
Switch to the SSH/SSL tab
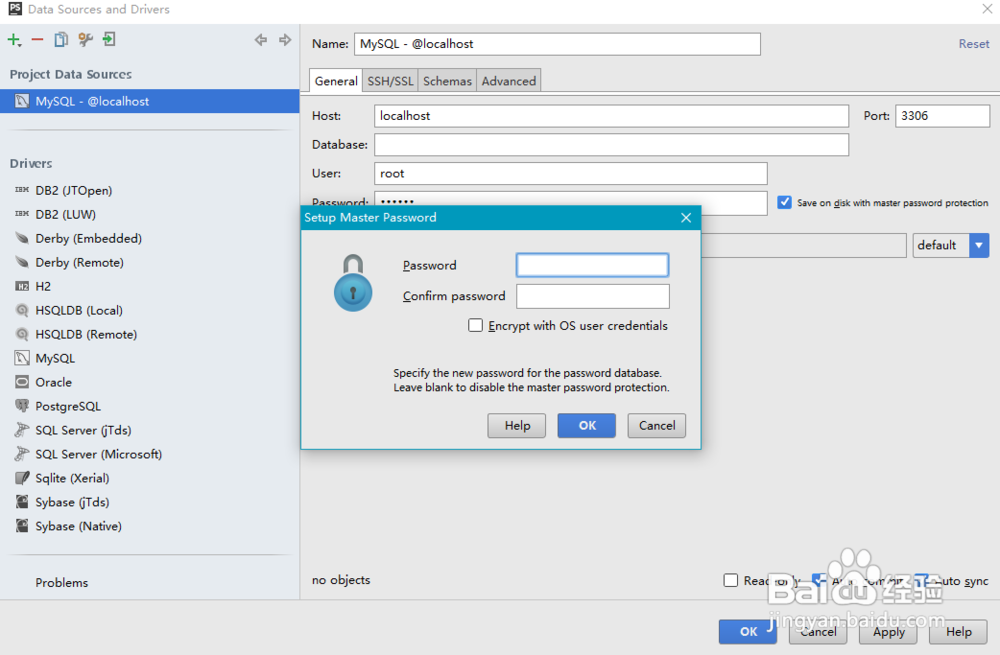tap(390, 81)
